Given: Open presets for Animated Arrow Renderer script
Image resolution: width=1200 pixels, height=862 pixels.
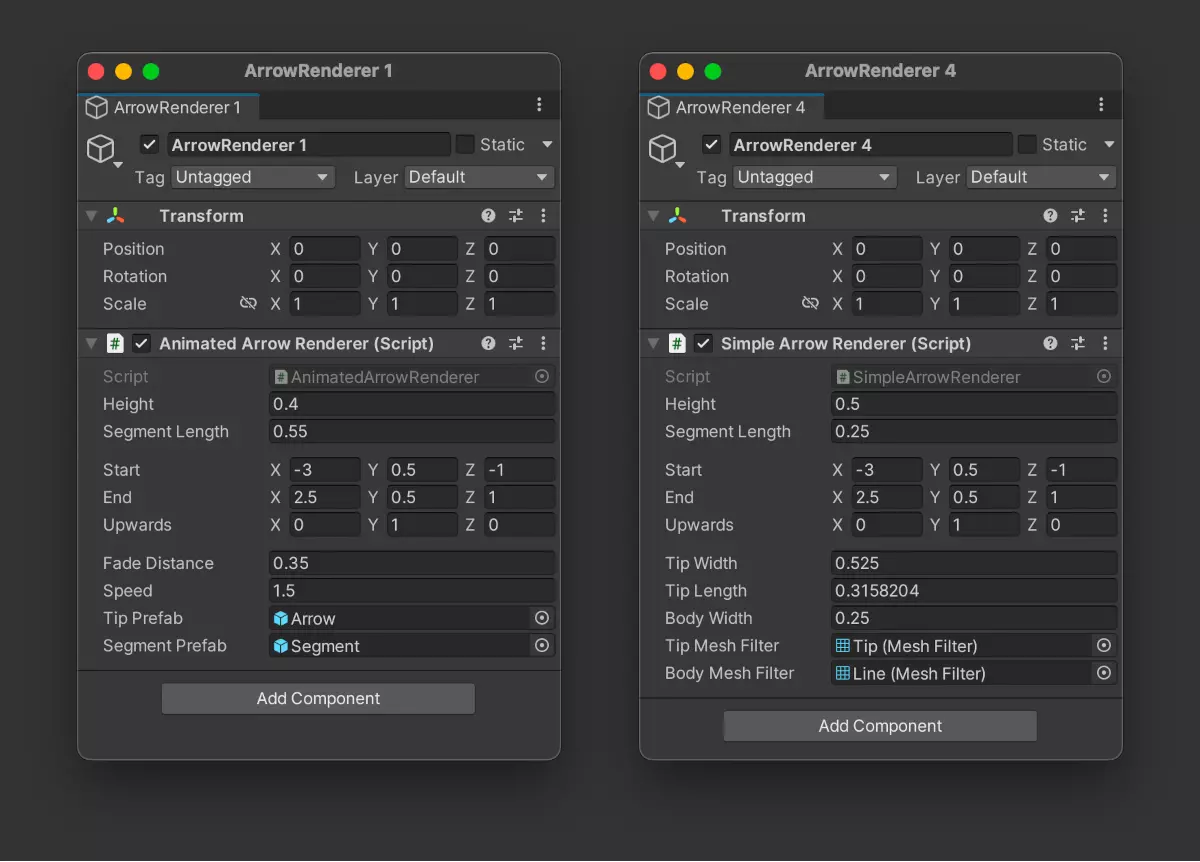Looking at the screenshot, I should 516,343.
